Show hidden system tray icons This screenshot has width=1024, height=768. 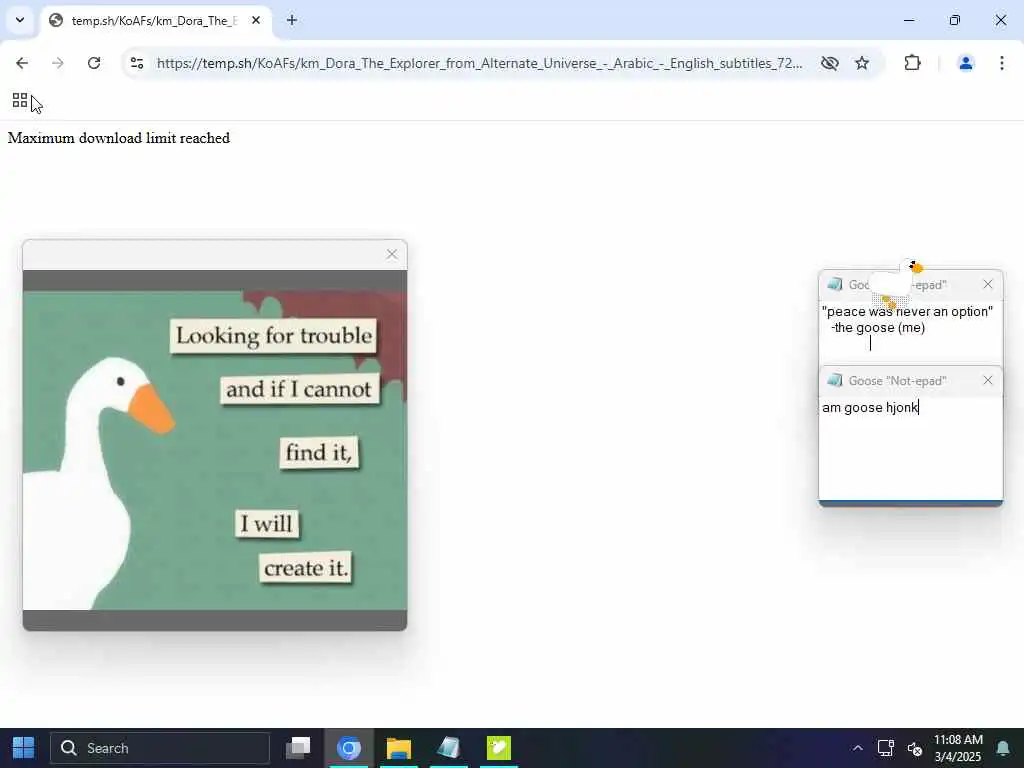(857, 748)
